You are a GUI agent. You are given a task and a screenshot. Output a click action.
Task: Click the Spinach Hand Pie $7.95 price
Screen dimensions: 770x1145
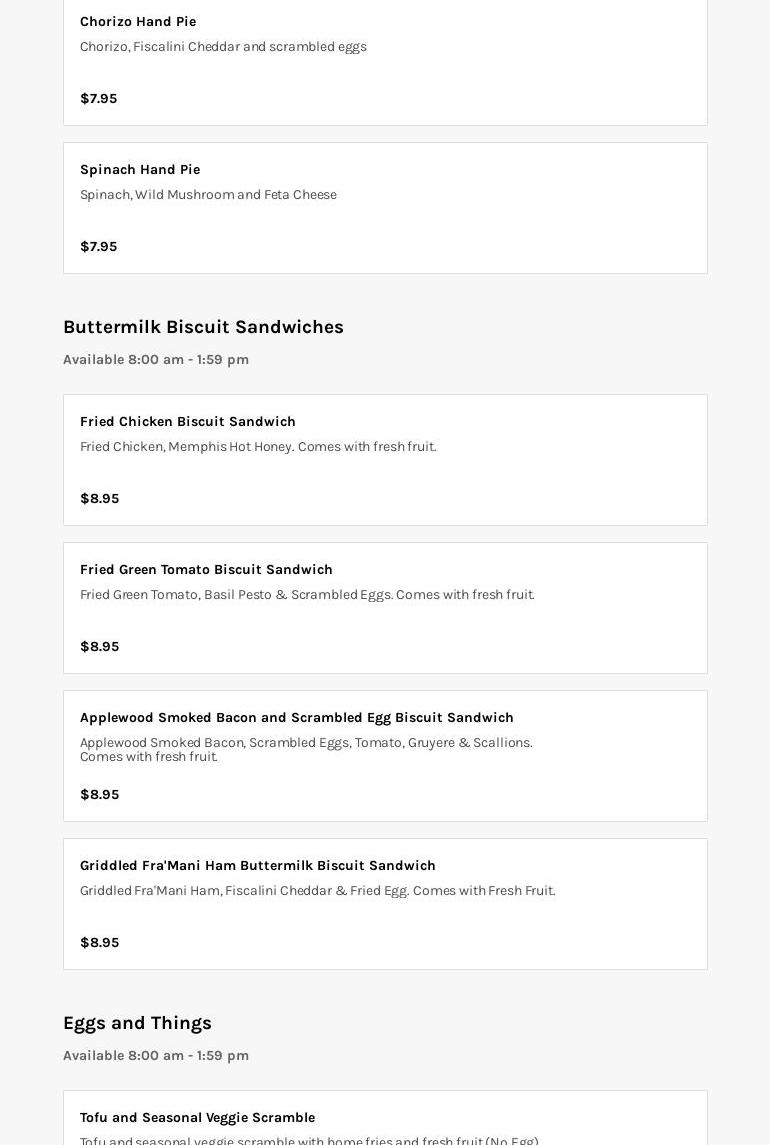pos(98,246)
